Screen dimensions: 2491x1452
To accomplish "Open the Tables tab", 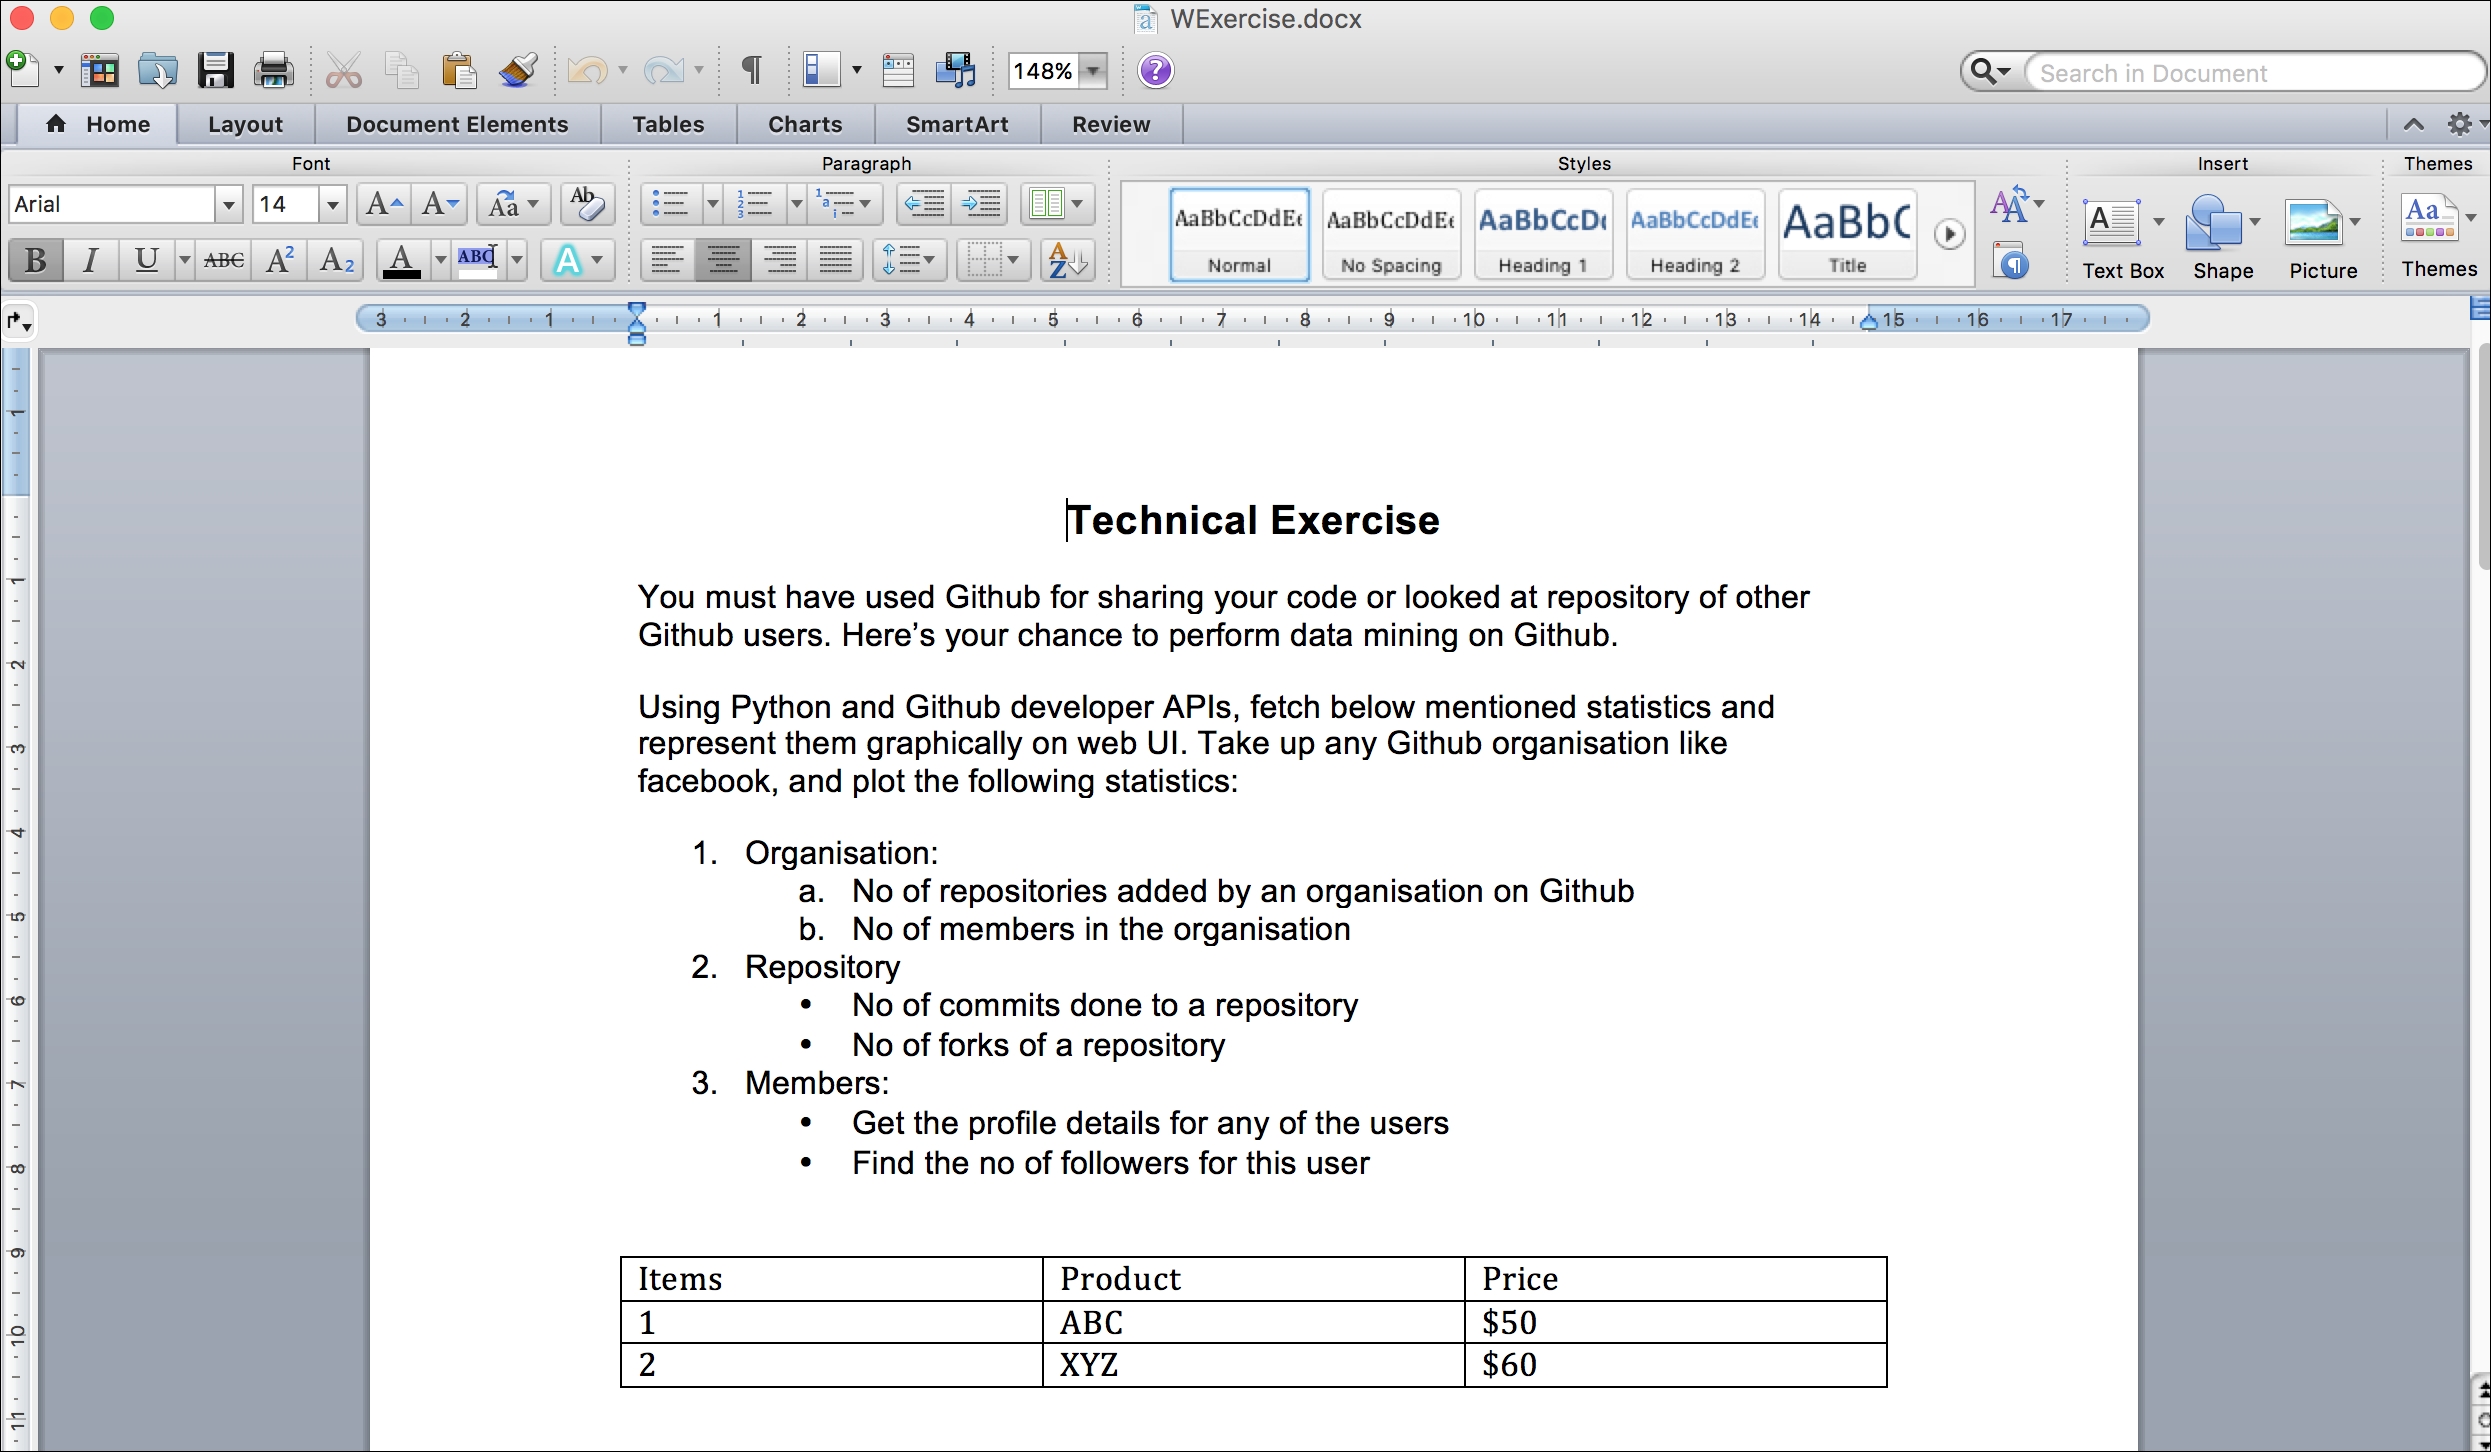I will coord(668,125).
